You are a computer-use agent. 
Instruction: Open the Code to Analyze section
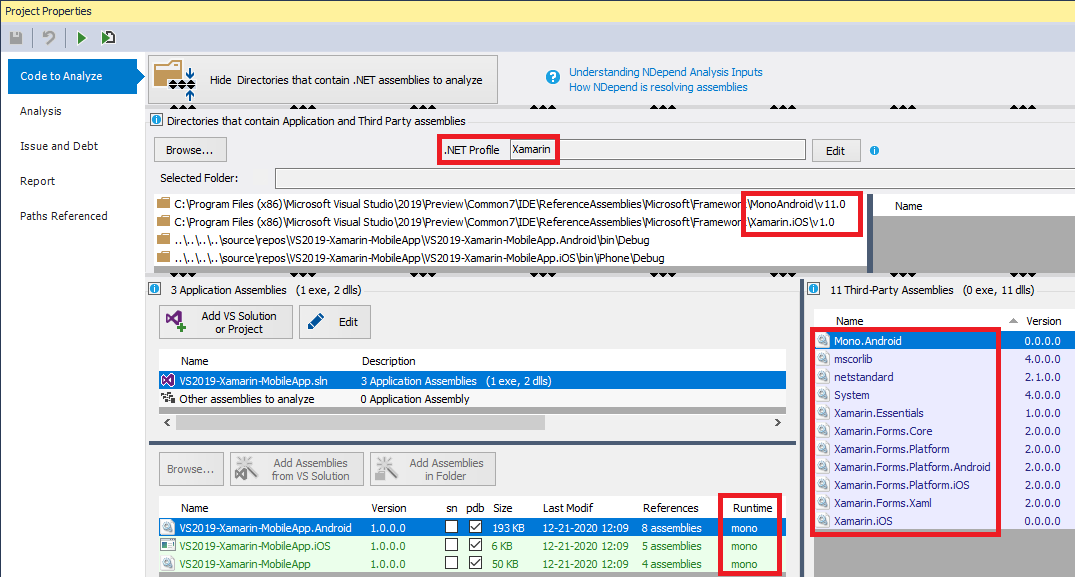pos(73,76)
